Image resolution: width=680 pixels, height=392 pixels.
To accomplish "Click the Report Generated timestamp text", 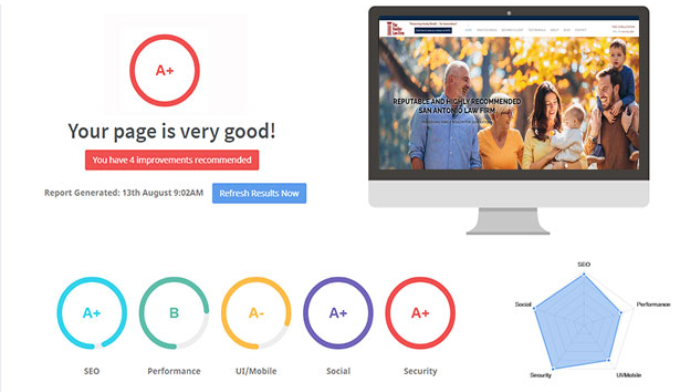I will tap(124, 193).
